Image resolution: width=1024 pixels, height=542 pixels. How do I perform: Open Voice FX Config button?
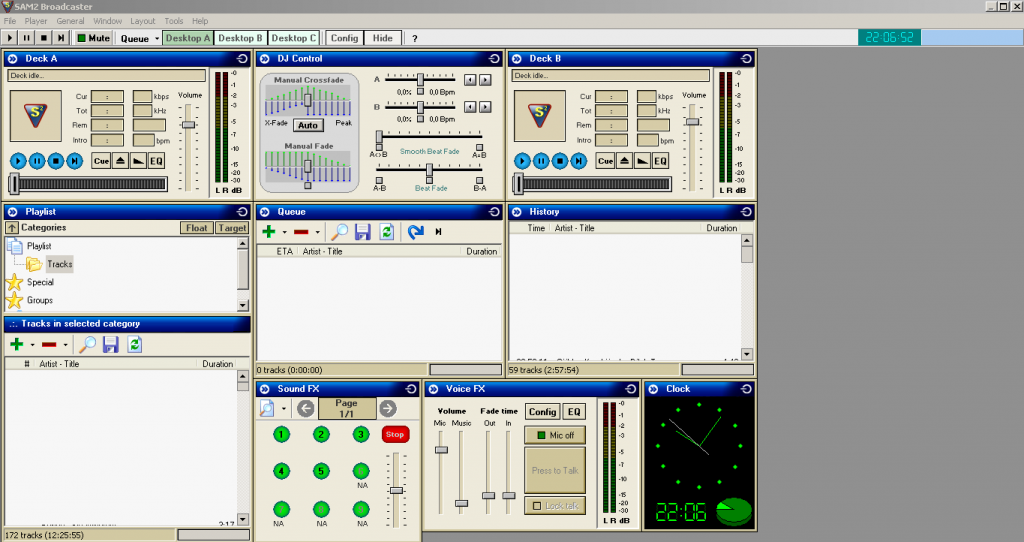pos(542,412)
